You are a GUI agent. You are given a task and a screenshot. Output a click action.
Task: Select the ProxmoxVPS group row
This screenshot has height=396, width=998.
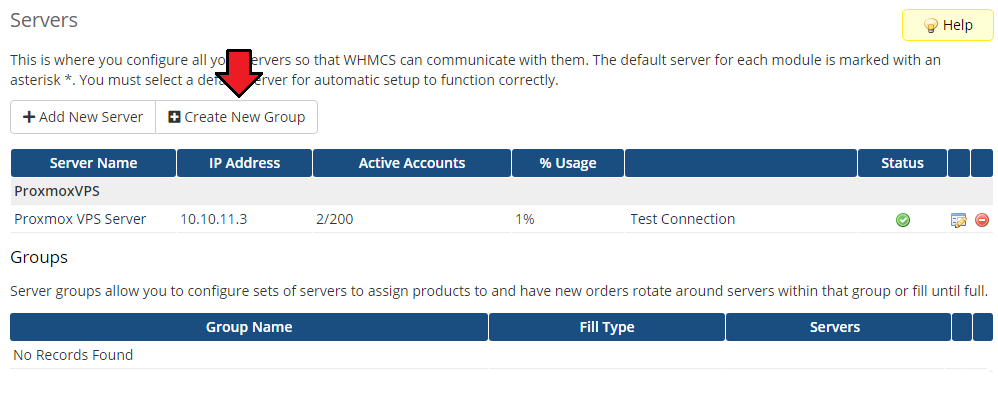[502, 191]
